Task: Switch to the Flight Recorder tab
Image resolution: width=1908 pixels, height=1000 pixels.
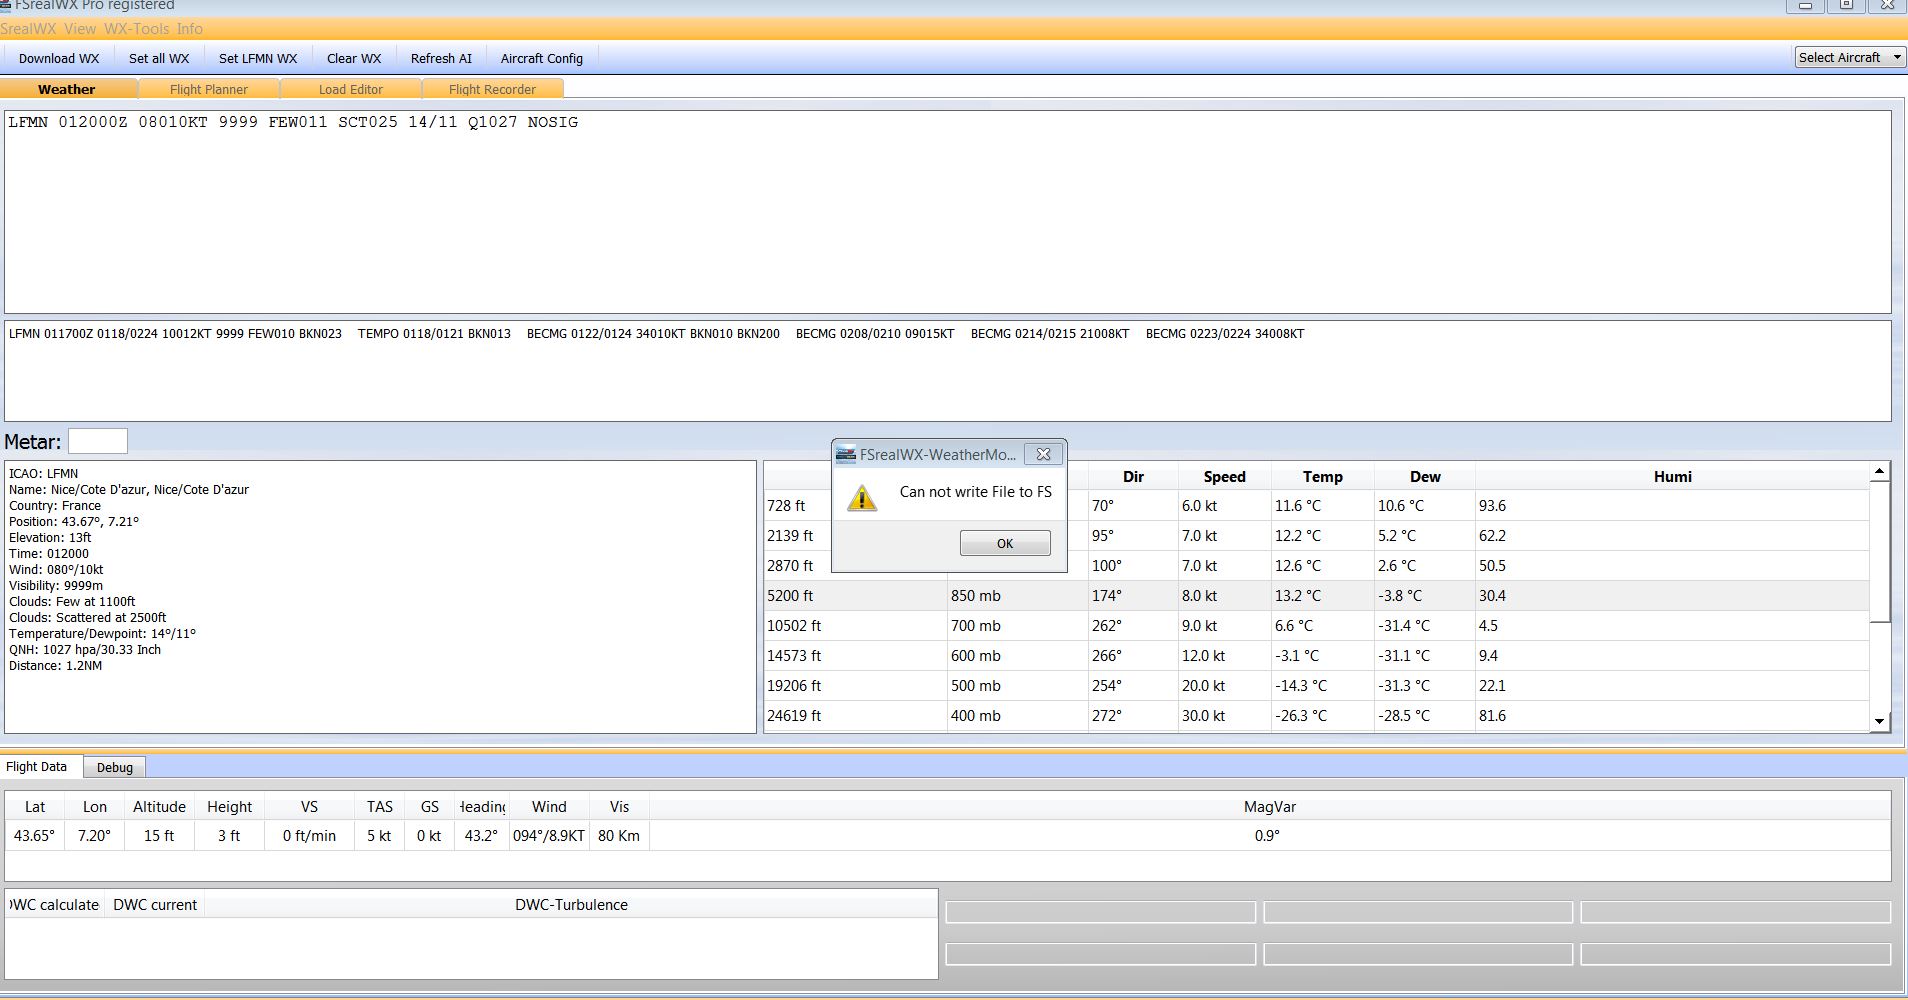Action: click(x=492, y=89)
